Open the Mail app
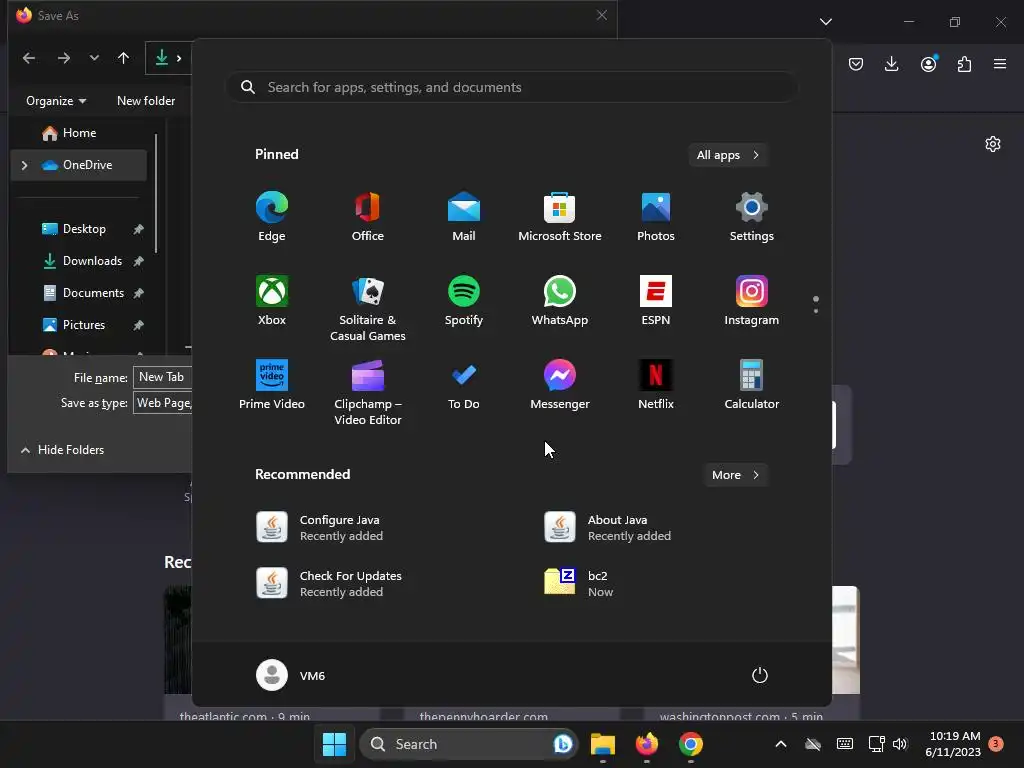 click(x=464, y=217)
